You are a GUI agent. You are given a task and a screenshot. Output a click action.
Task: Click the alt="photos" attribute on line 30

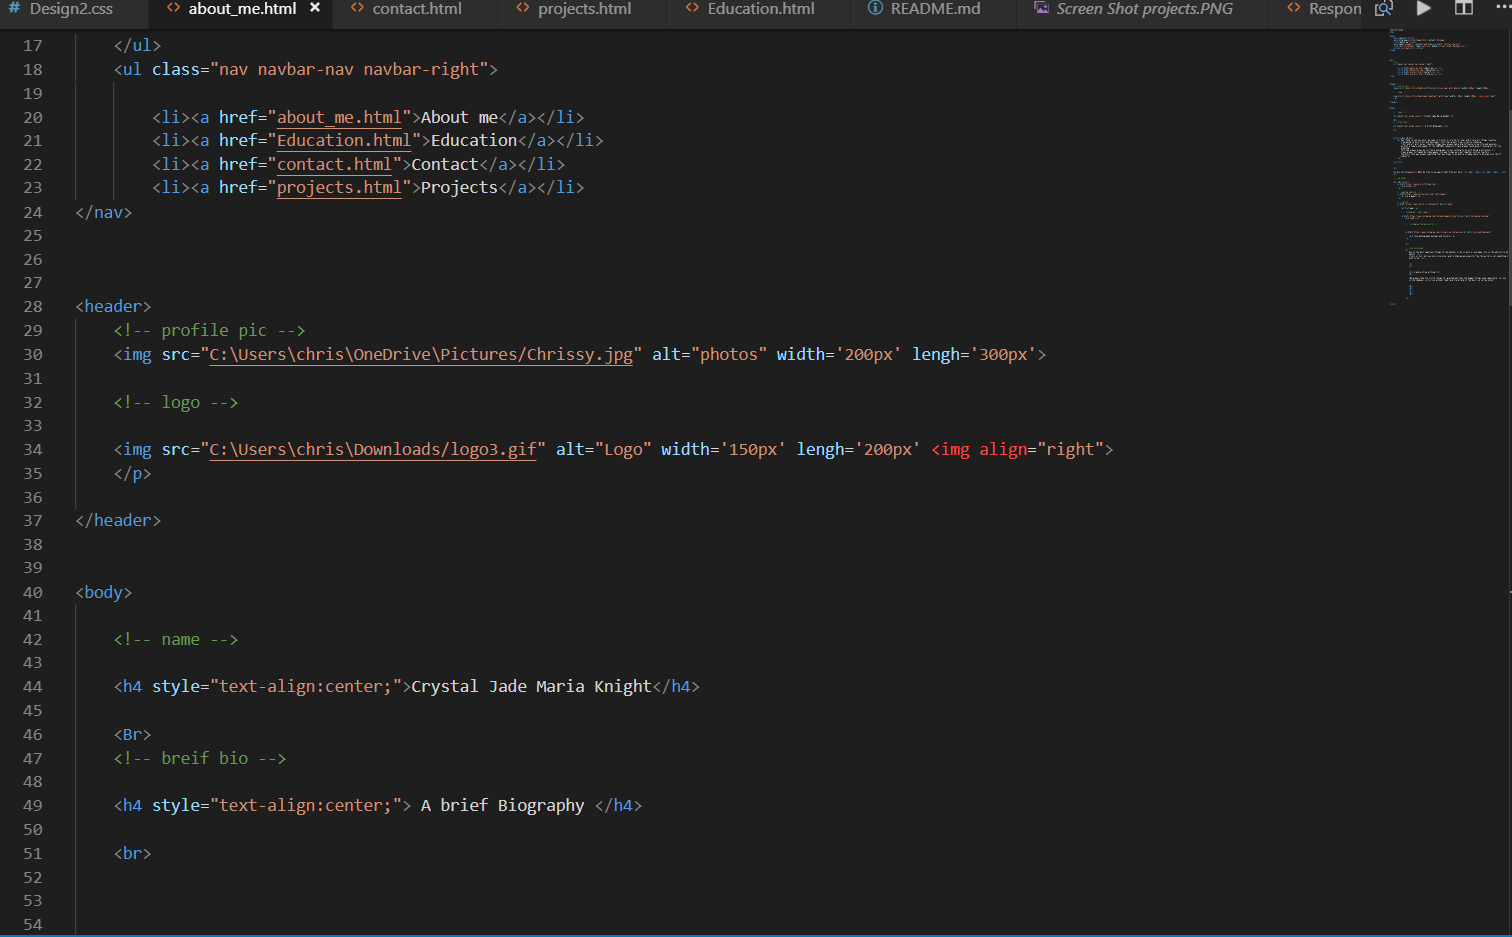coord(710,354)
